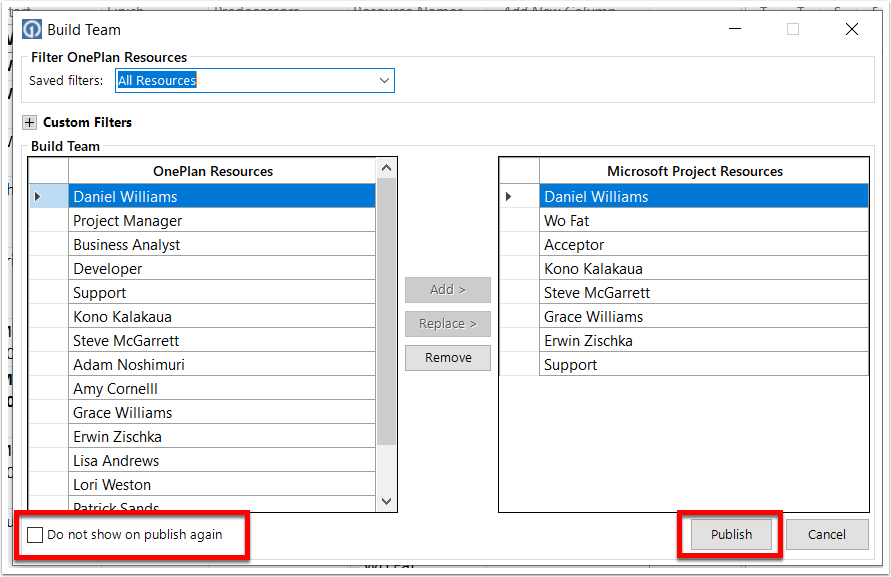Click the Add > button
The height and width of the screenshot is (577, 891).
[x=447, y=290]
